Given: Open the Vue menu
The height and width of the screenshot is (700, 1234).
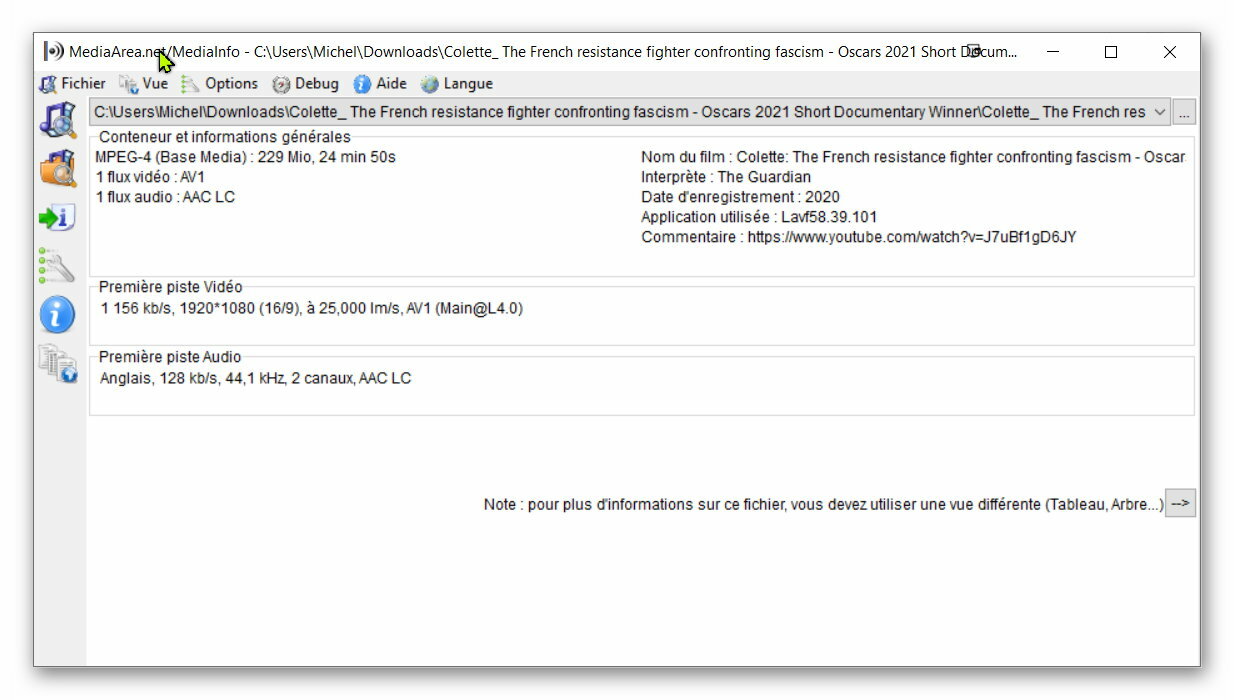Looking at the screenshot, I should 144,84.
